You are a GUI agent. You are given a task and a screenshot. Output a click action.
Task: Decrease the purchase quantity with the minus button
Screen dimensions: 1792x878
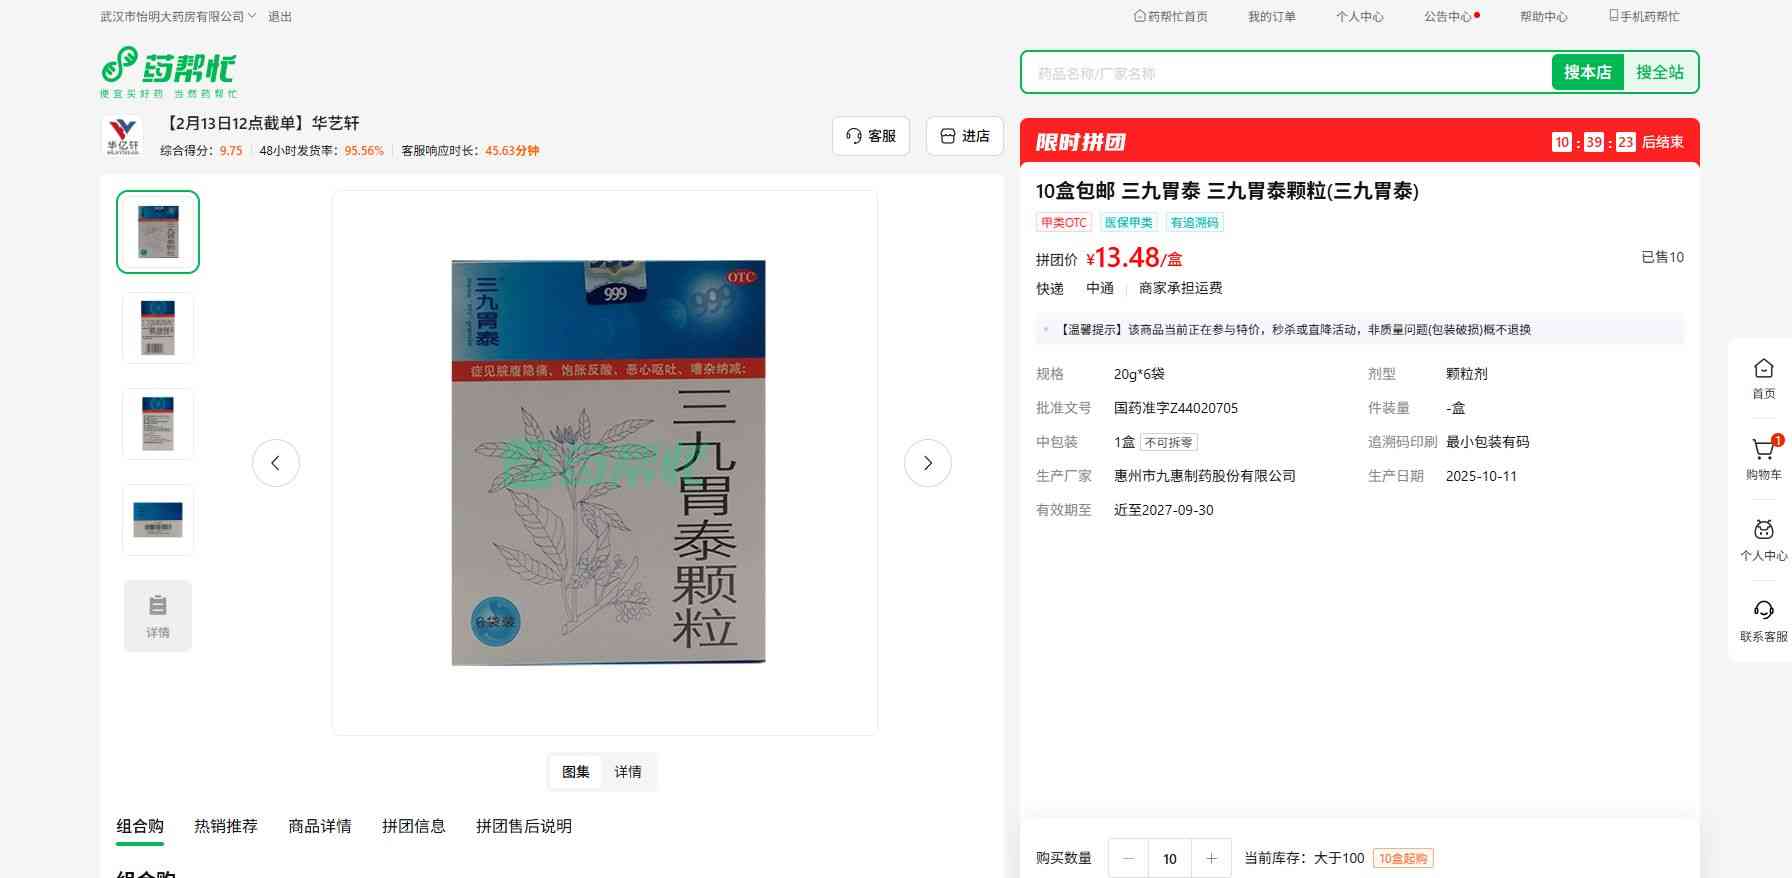click(1128, 858)
